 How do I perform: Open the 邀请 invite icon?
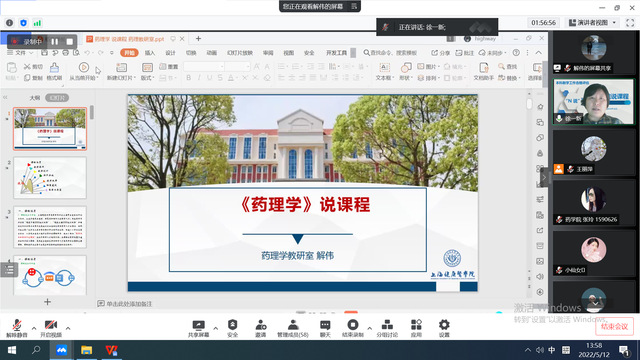point(260,329)
